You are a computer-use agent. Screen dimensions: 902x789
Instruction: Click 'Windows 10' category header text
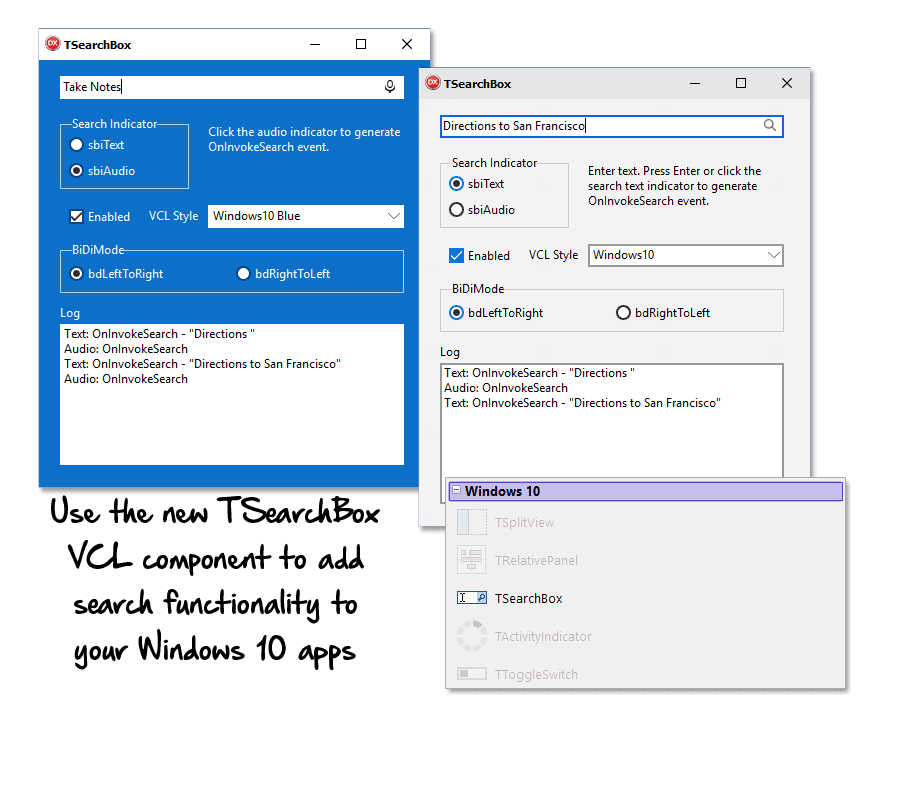coord(502,491)
